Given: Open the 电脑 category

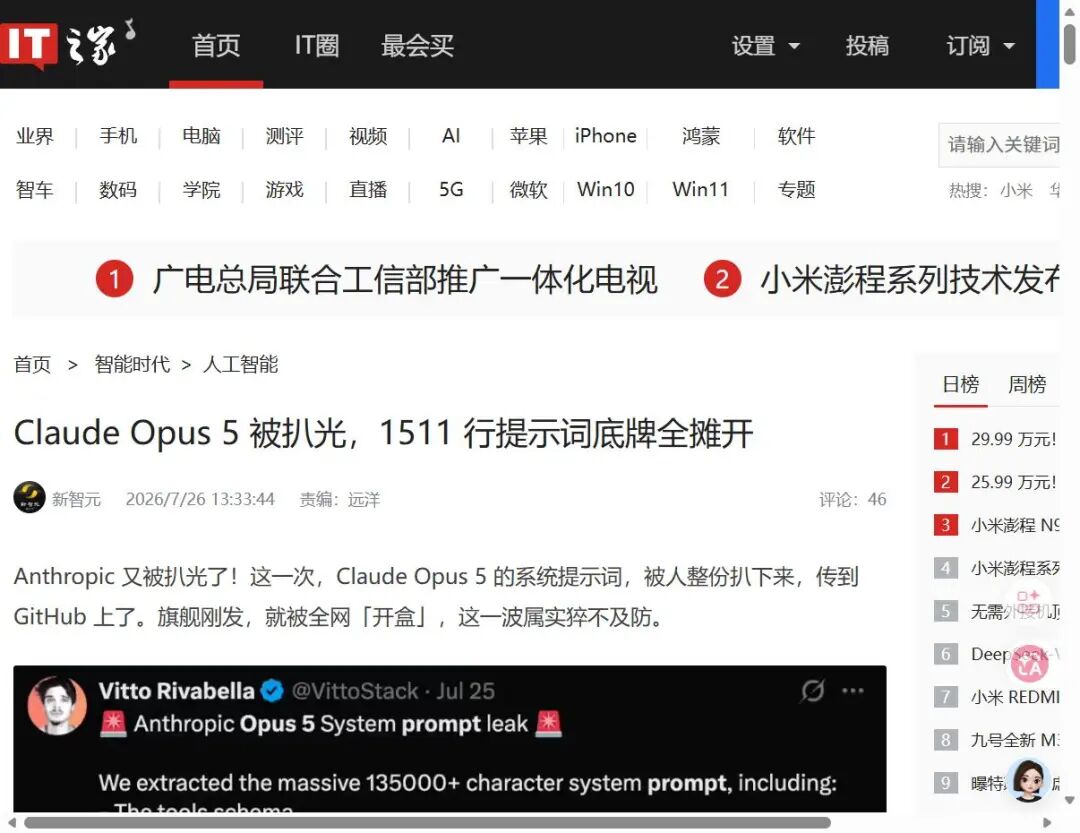Looking at the screenshot, I should (x=201, y=136).
